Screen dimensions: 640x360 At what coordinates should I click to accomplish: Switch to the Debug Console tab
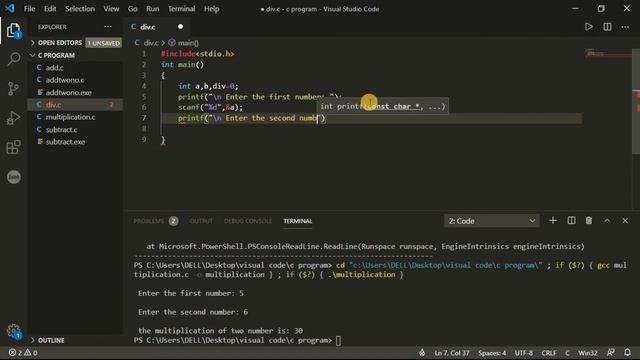pos(248,221)
